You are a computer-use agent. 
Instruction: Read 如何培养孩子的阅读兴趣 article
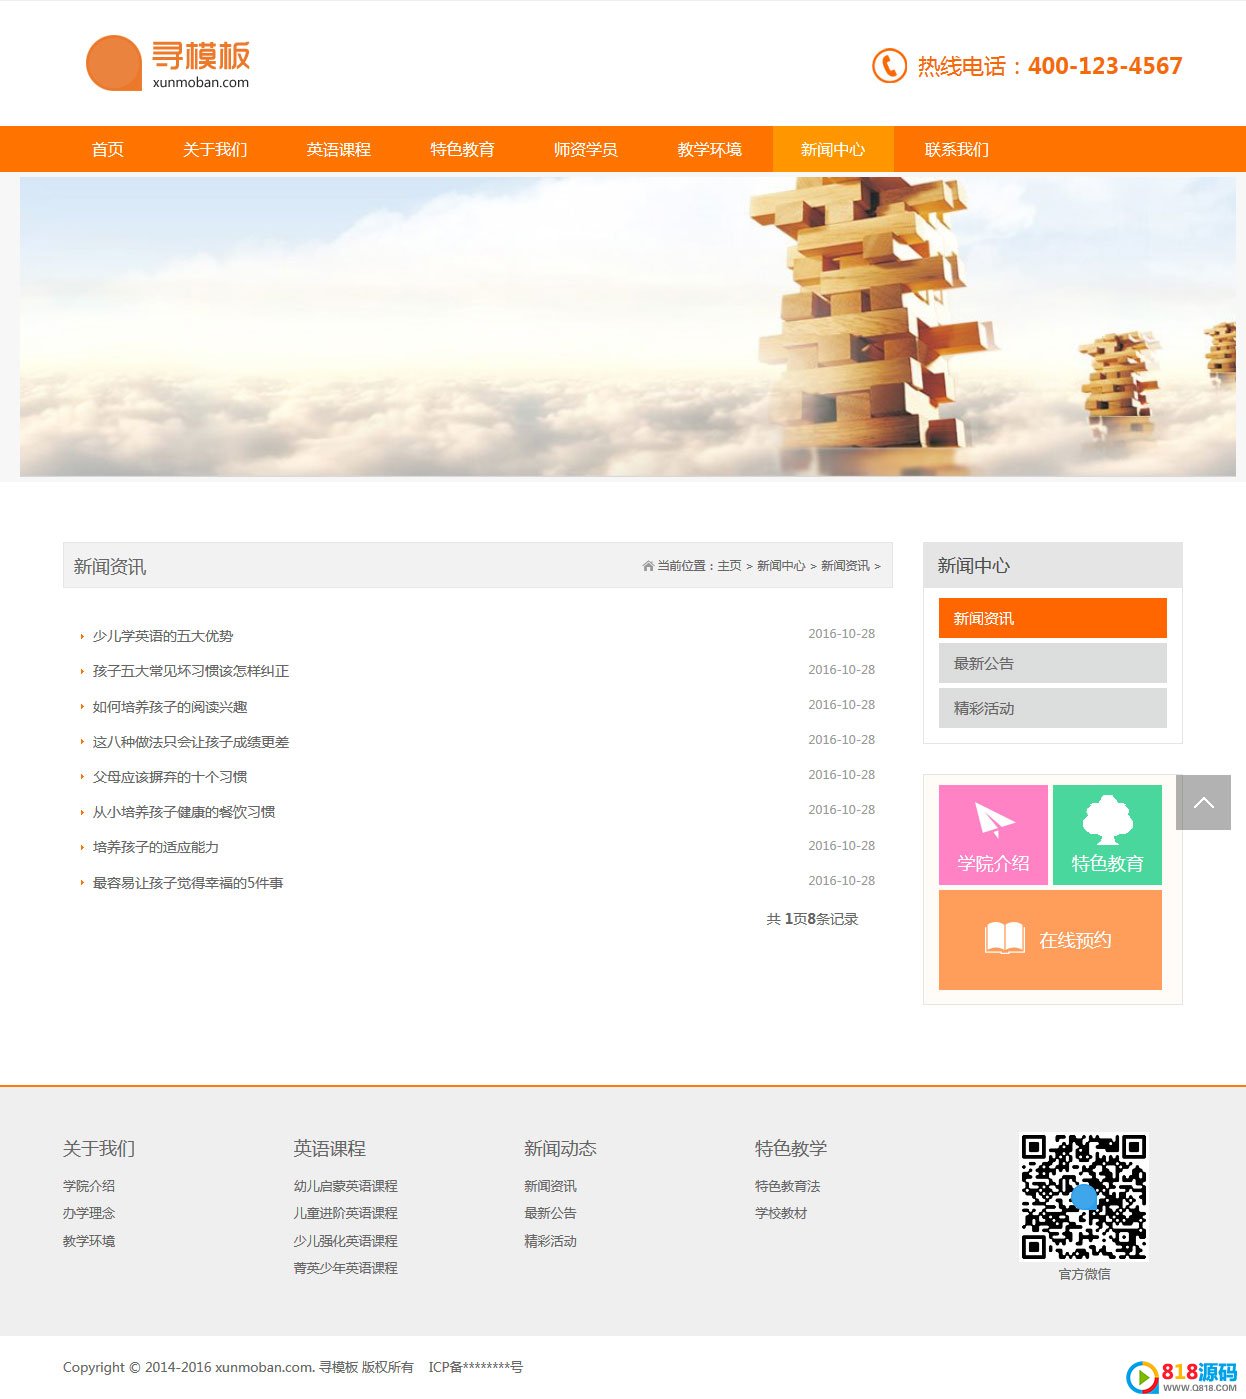pos(170,707)
